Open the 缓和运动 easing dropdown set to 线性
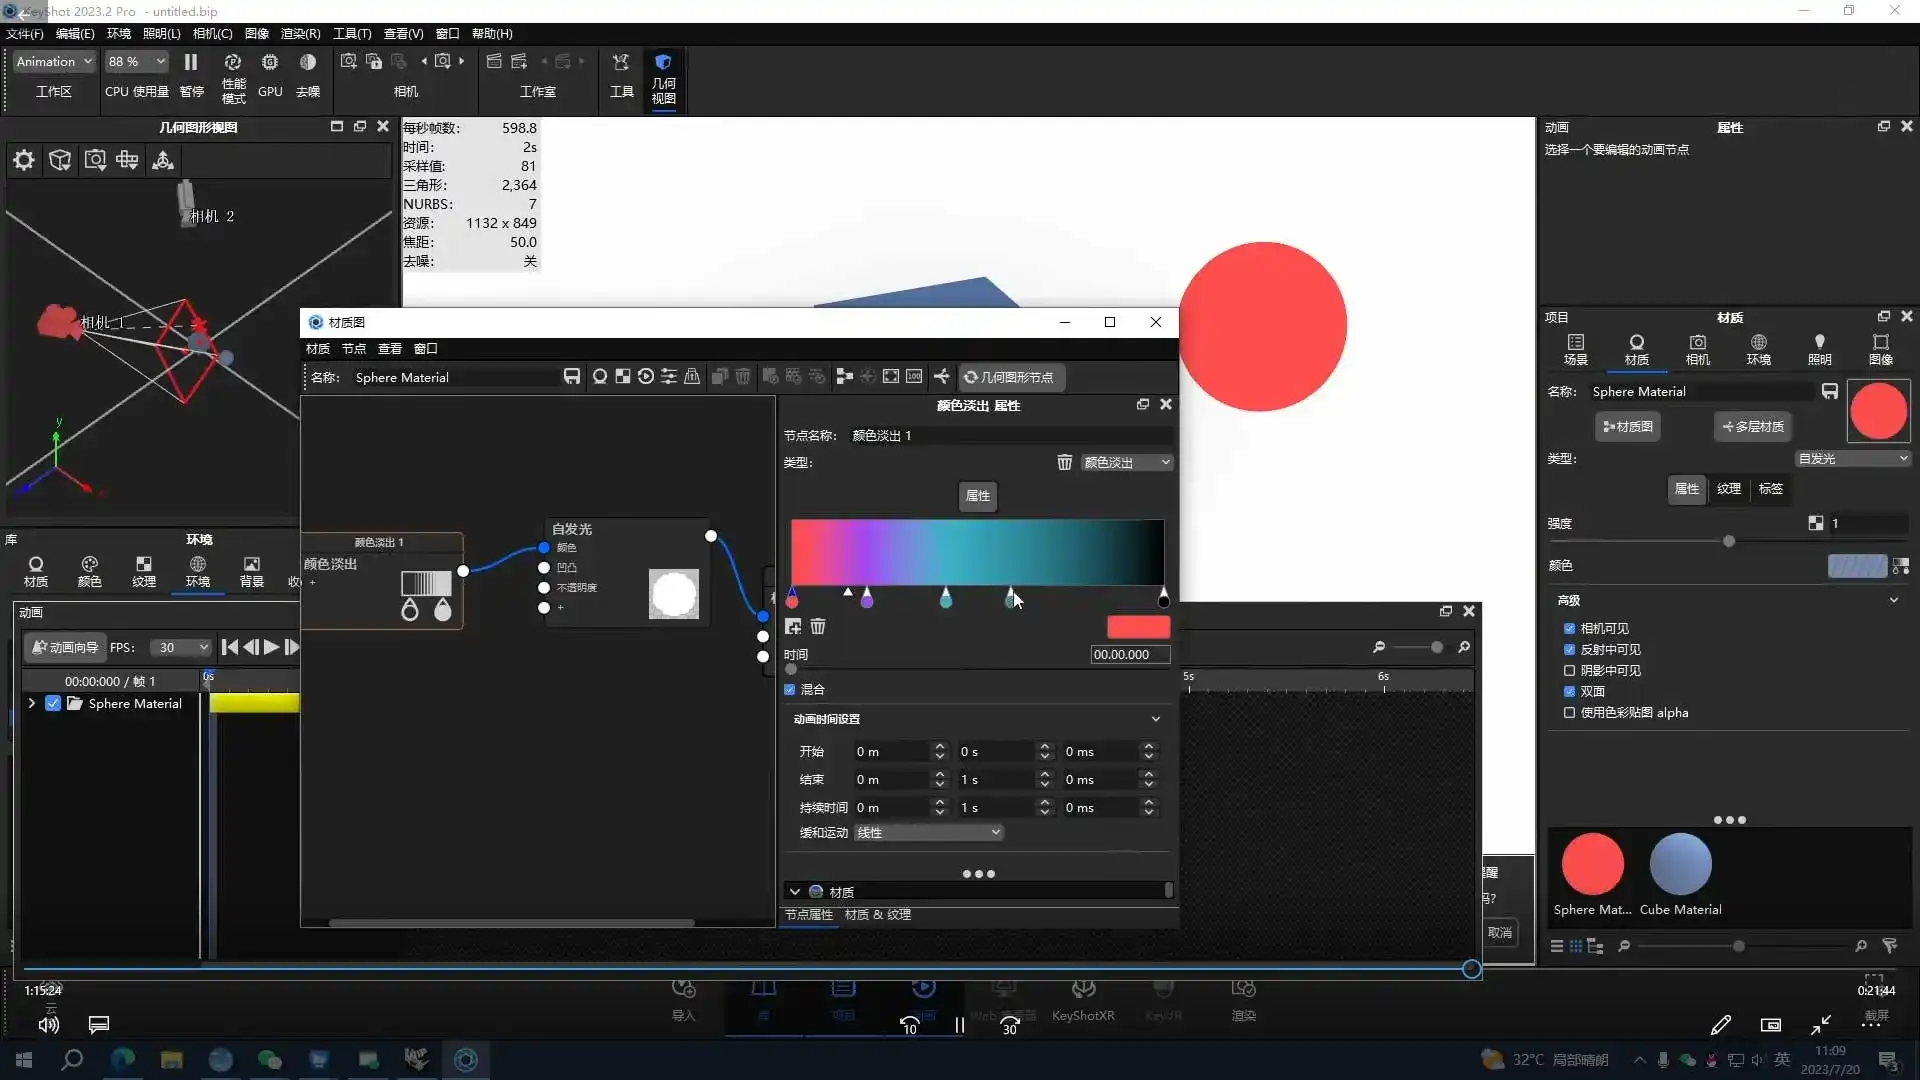Image resolution: width=1920 pixels, height=1080 pixels. 928,833
